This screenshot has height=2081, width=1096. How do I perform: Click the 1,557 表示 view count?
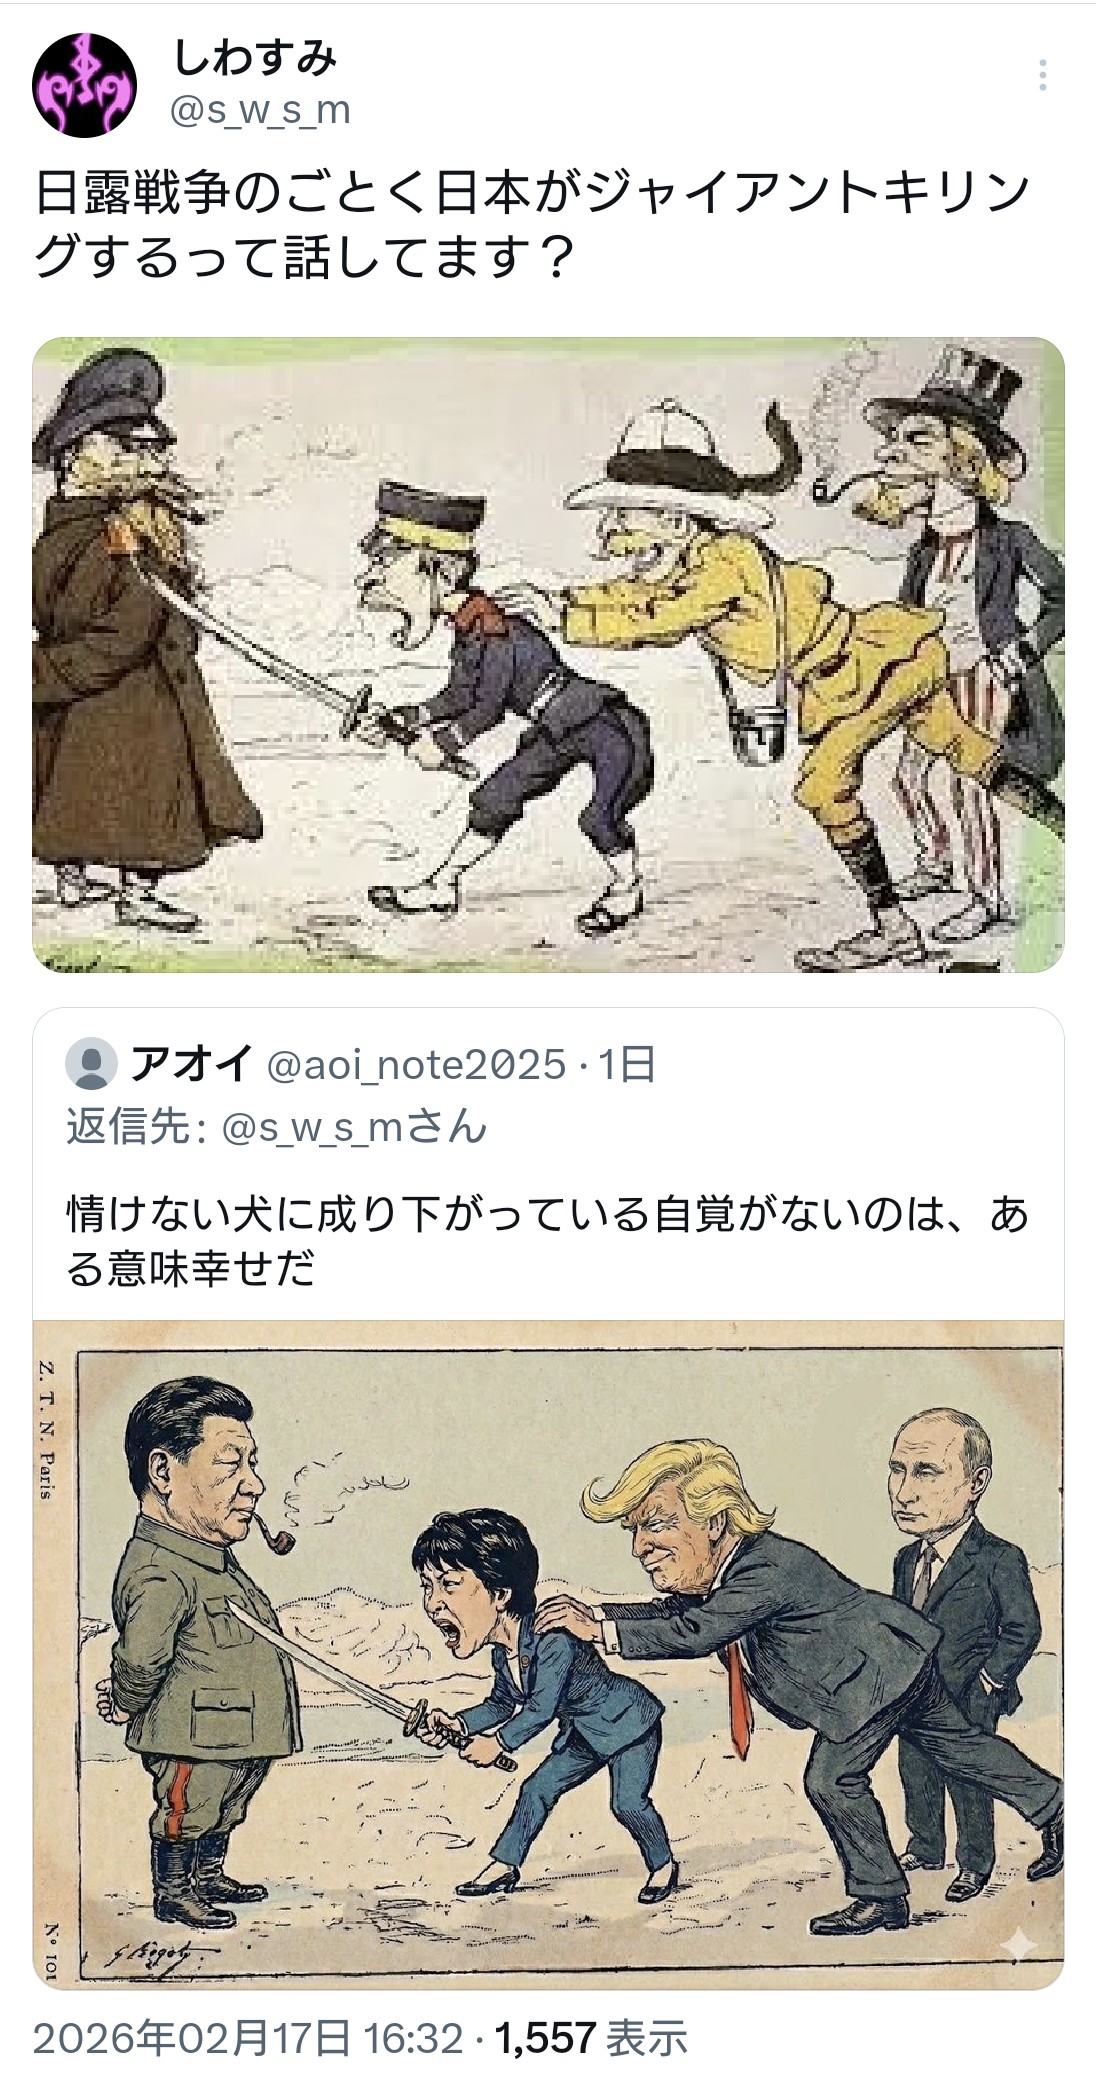coord(591,2038)
